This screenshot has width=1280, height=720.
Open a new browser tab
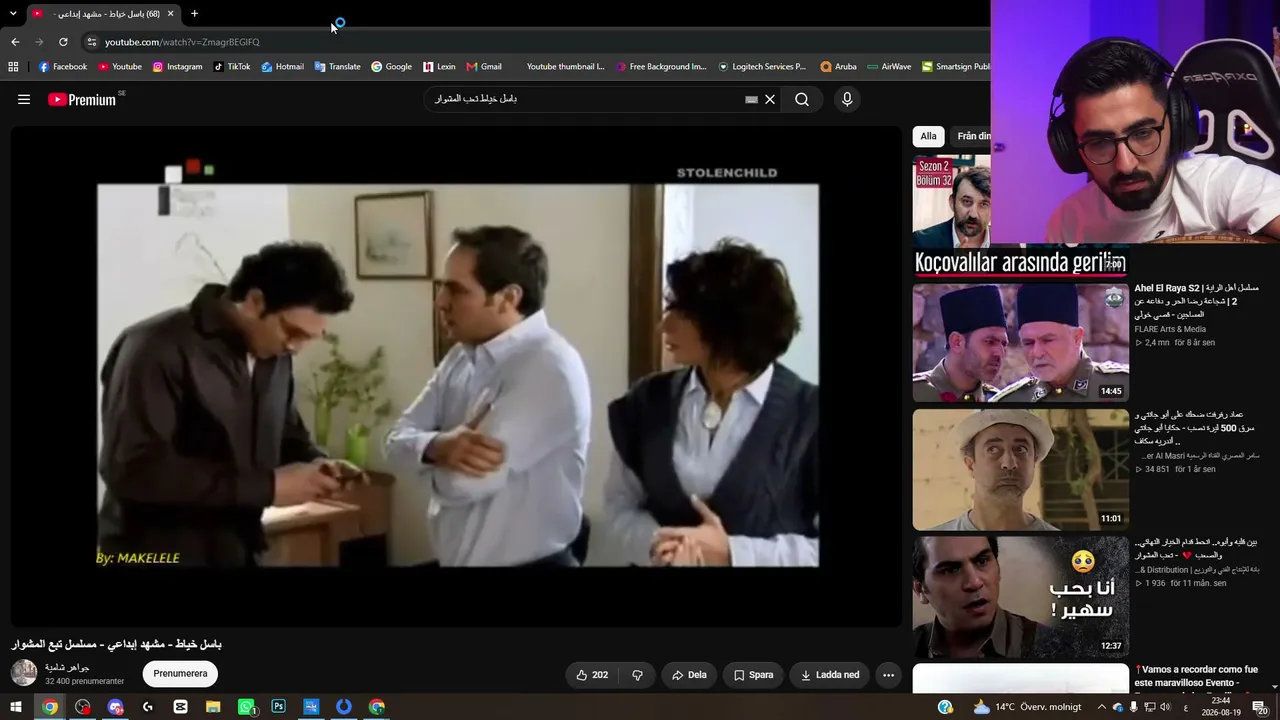point(194,14)
